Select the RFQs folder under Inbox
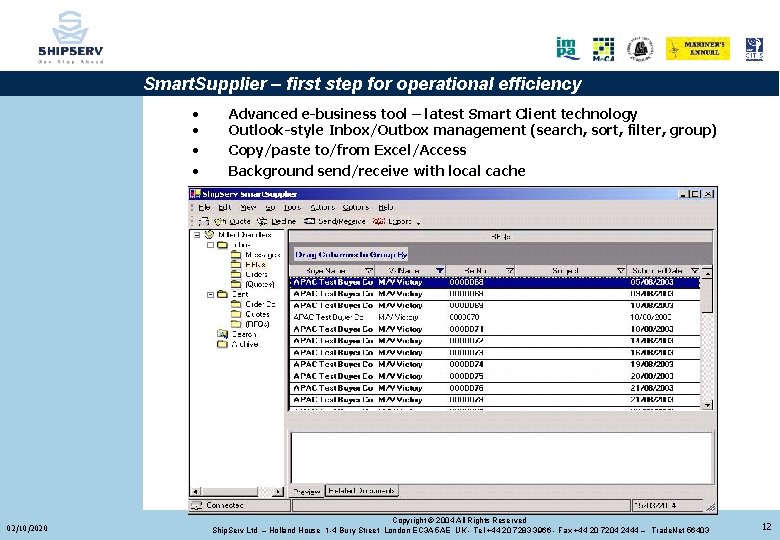Screen dimensions: 780x540 pyautogui.click(x=256, y=265)
